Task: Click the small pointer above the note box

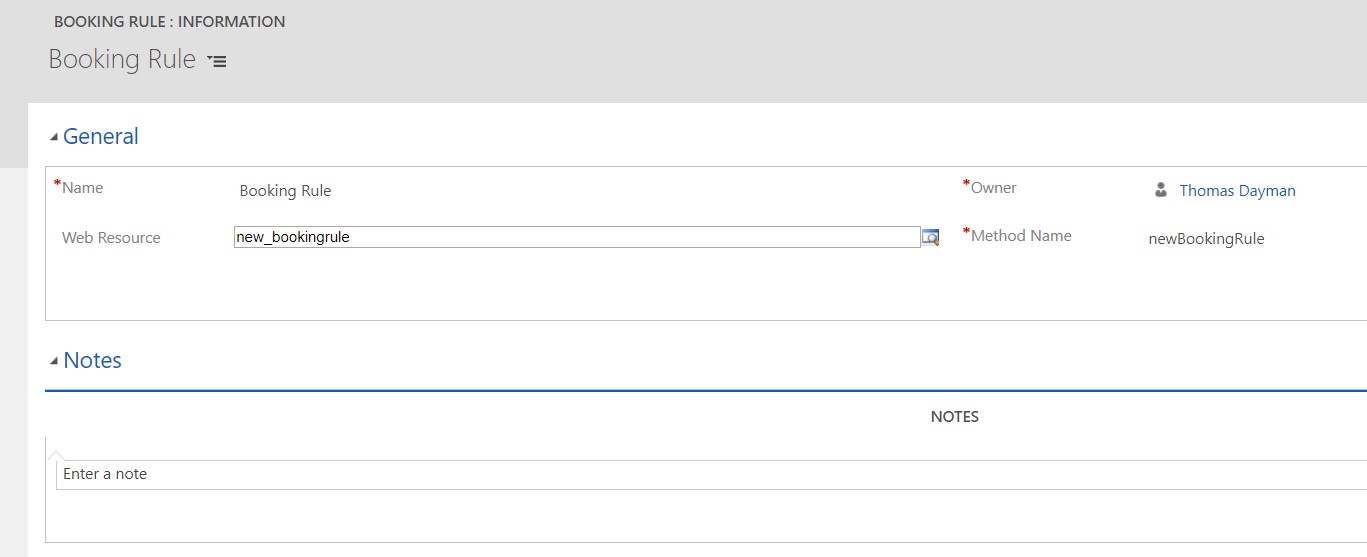Action: 56,456
